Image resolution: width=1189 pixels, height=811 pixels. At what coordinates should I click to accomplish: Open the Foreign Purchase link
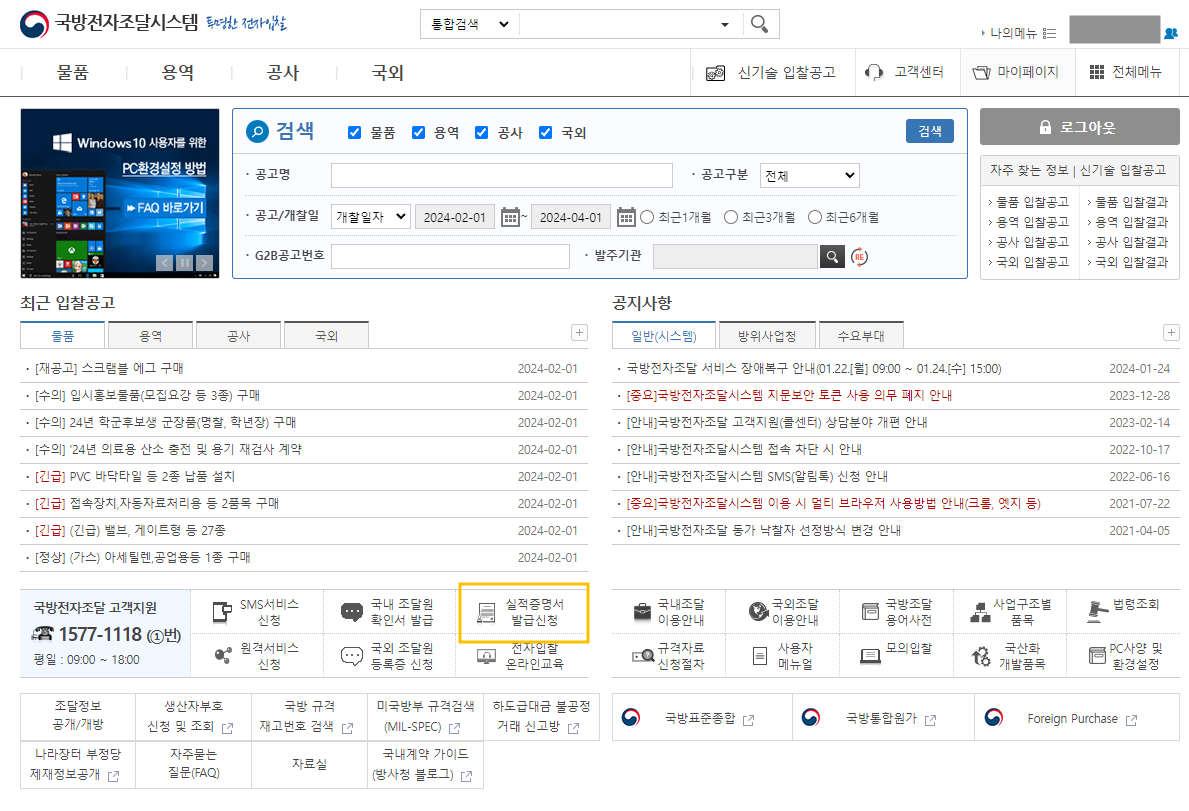pos(1073,719)
